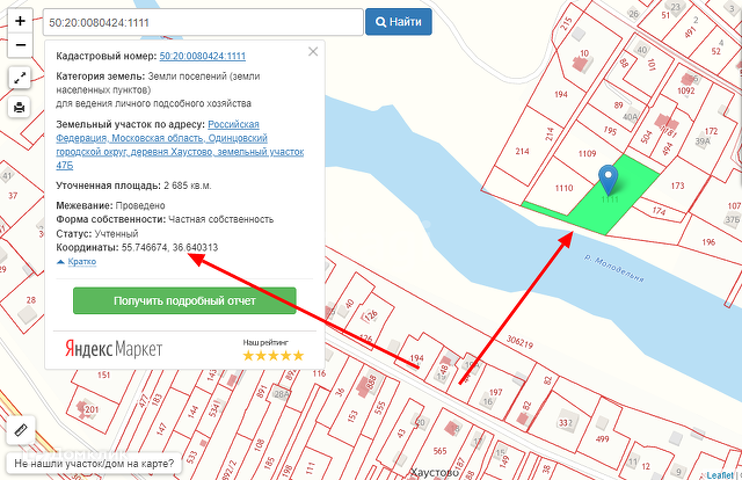Select parcel 1109 on the map
The image size is (742, 480).
(587, 154)
